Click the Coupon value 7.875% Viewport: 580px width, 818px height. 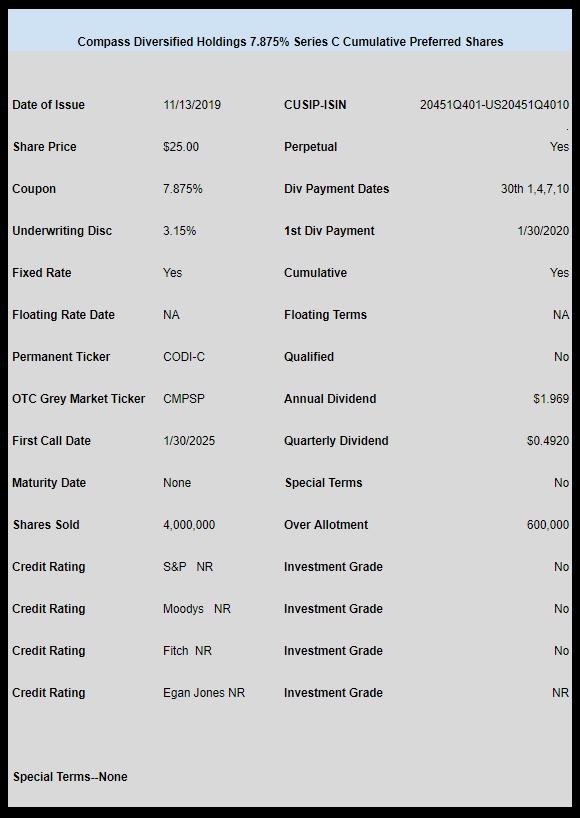183,189
